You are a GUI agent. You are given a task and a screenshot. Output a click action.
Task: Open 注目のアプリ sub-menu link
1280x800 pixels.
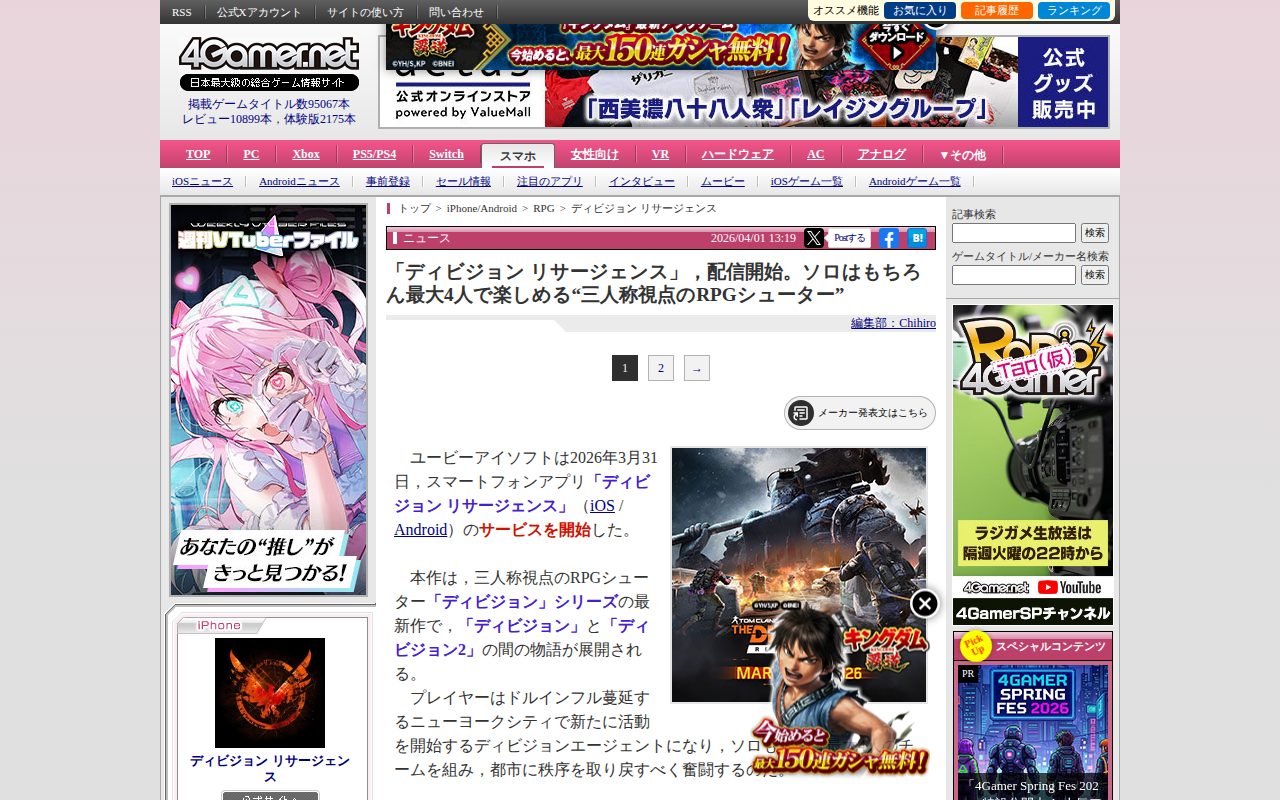pos(550,181)
